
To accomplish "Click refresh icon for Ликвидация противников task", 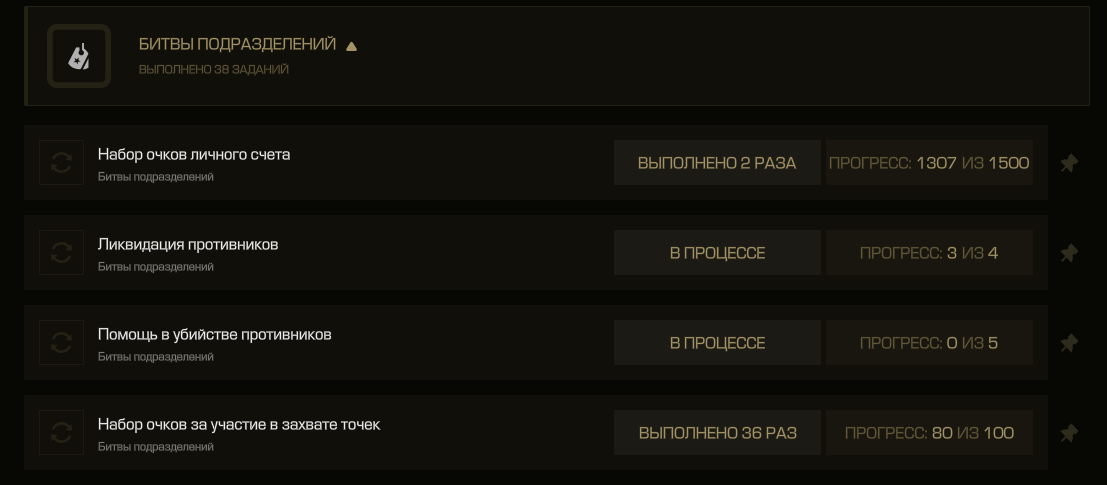I will pyautogui.click(x=61, y=253).
